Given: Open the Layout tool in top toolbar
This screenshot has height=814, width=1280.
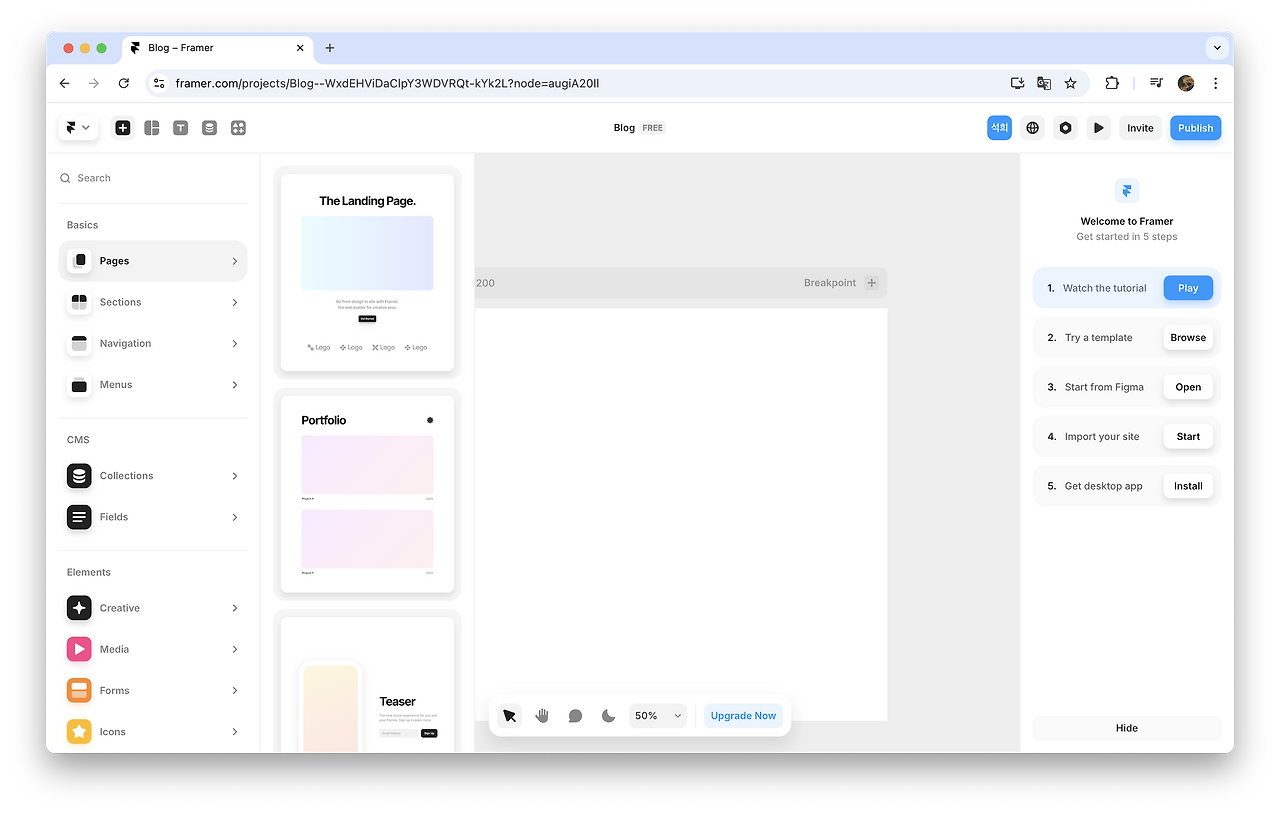Looking at the screenshot, I should (x=152, y=128).
